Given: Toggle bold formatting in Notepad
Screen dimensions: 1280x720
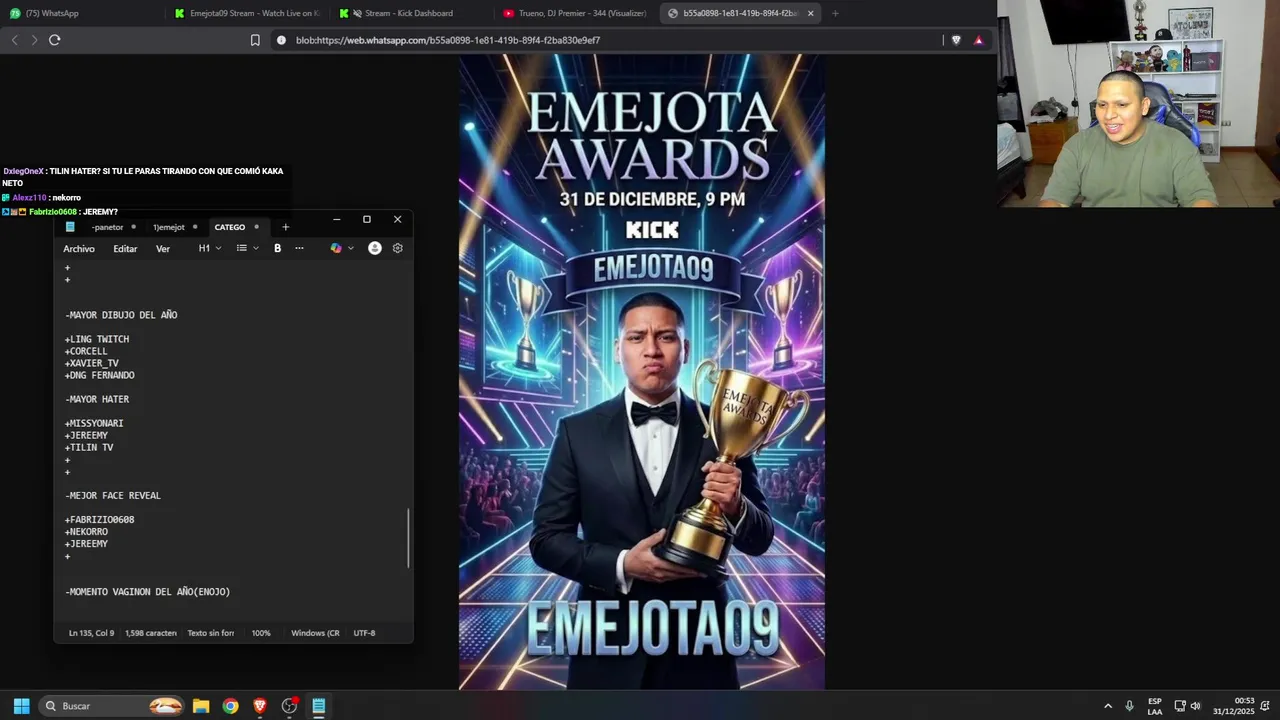Looking at the screenshot, I should [278, 248].
